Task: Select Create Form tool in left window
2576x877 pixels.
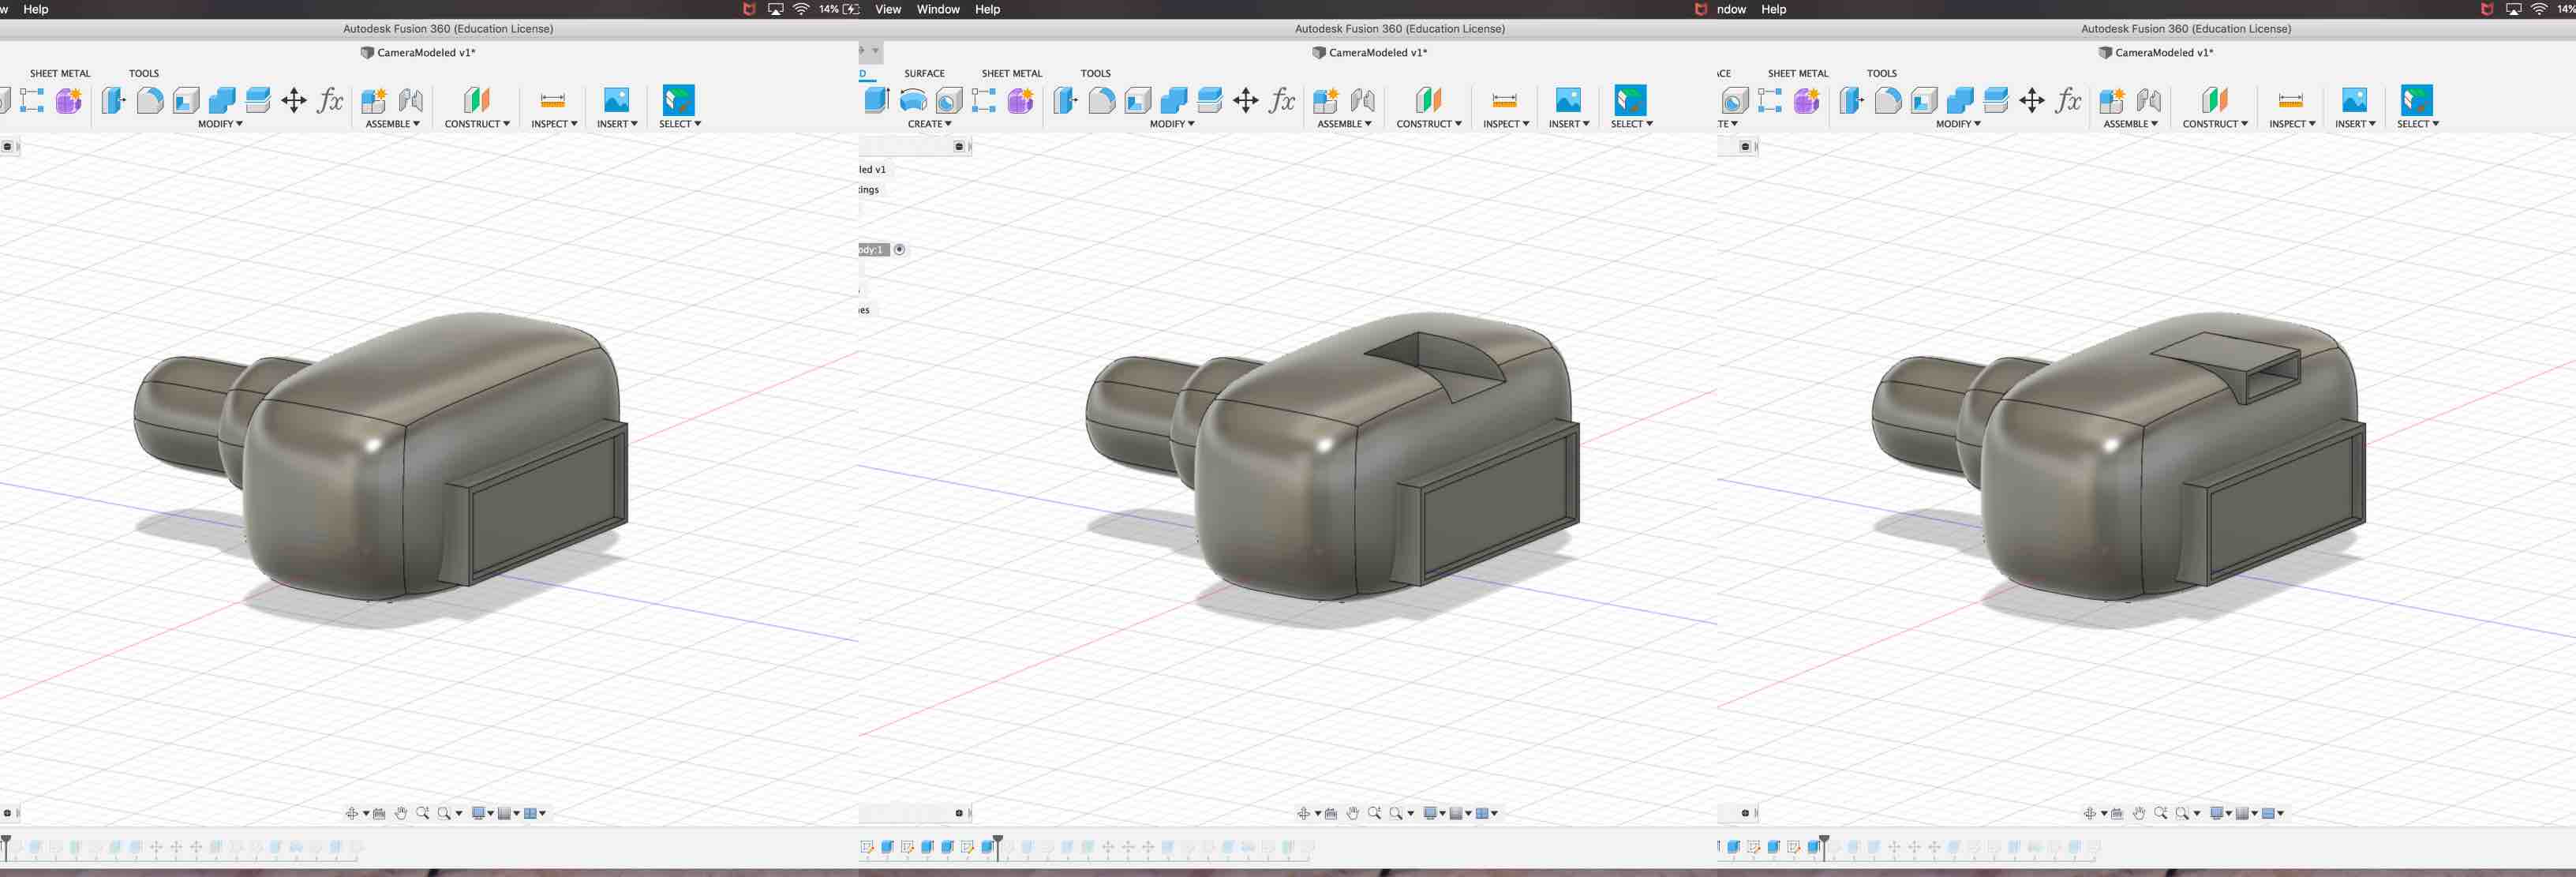Action: tap(69, 100)
